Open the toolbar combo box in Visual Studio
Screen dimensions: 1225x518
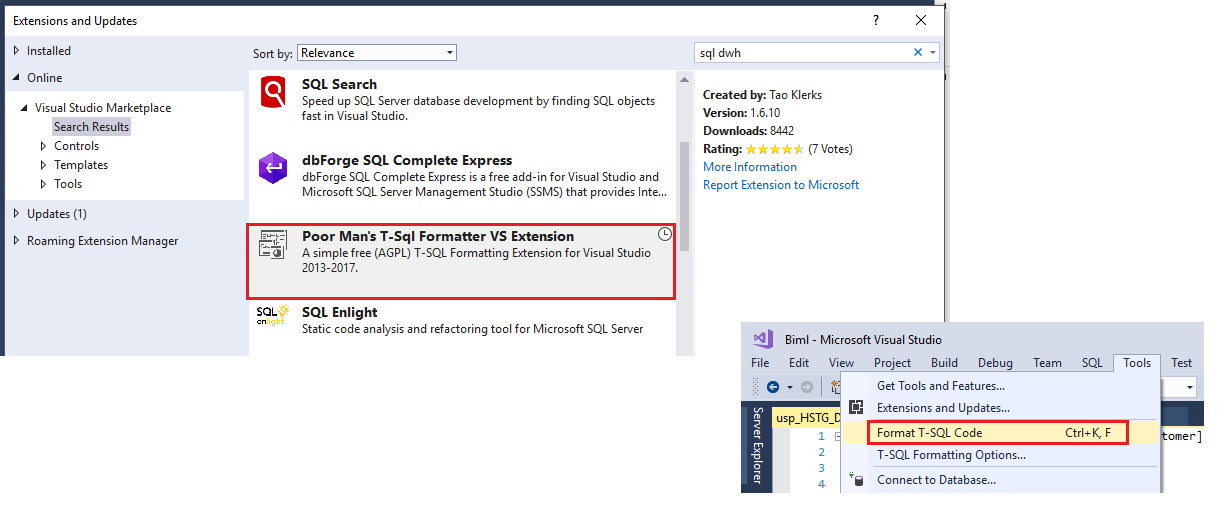click(x=1189, y=387)
